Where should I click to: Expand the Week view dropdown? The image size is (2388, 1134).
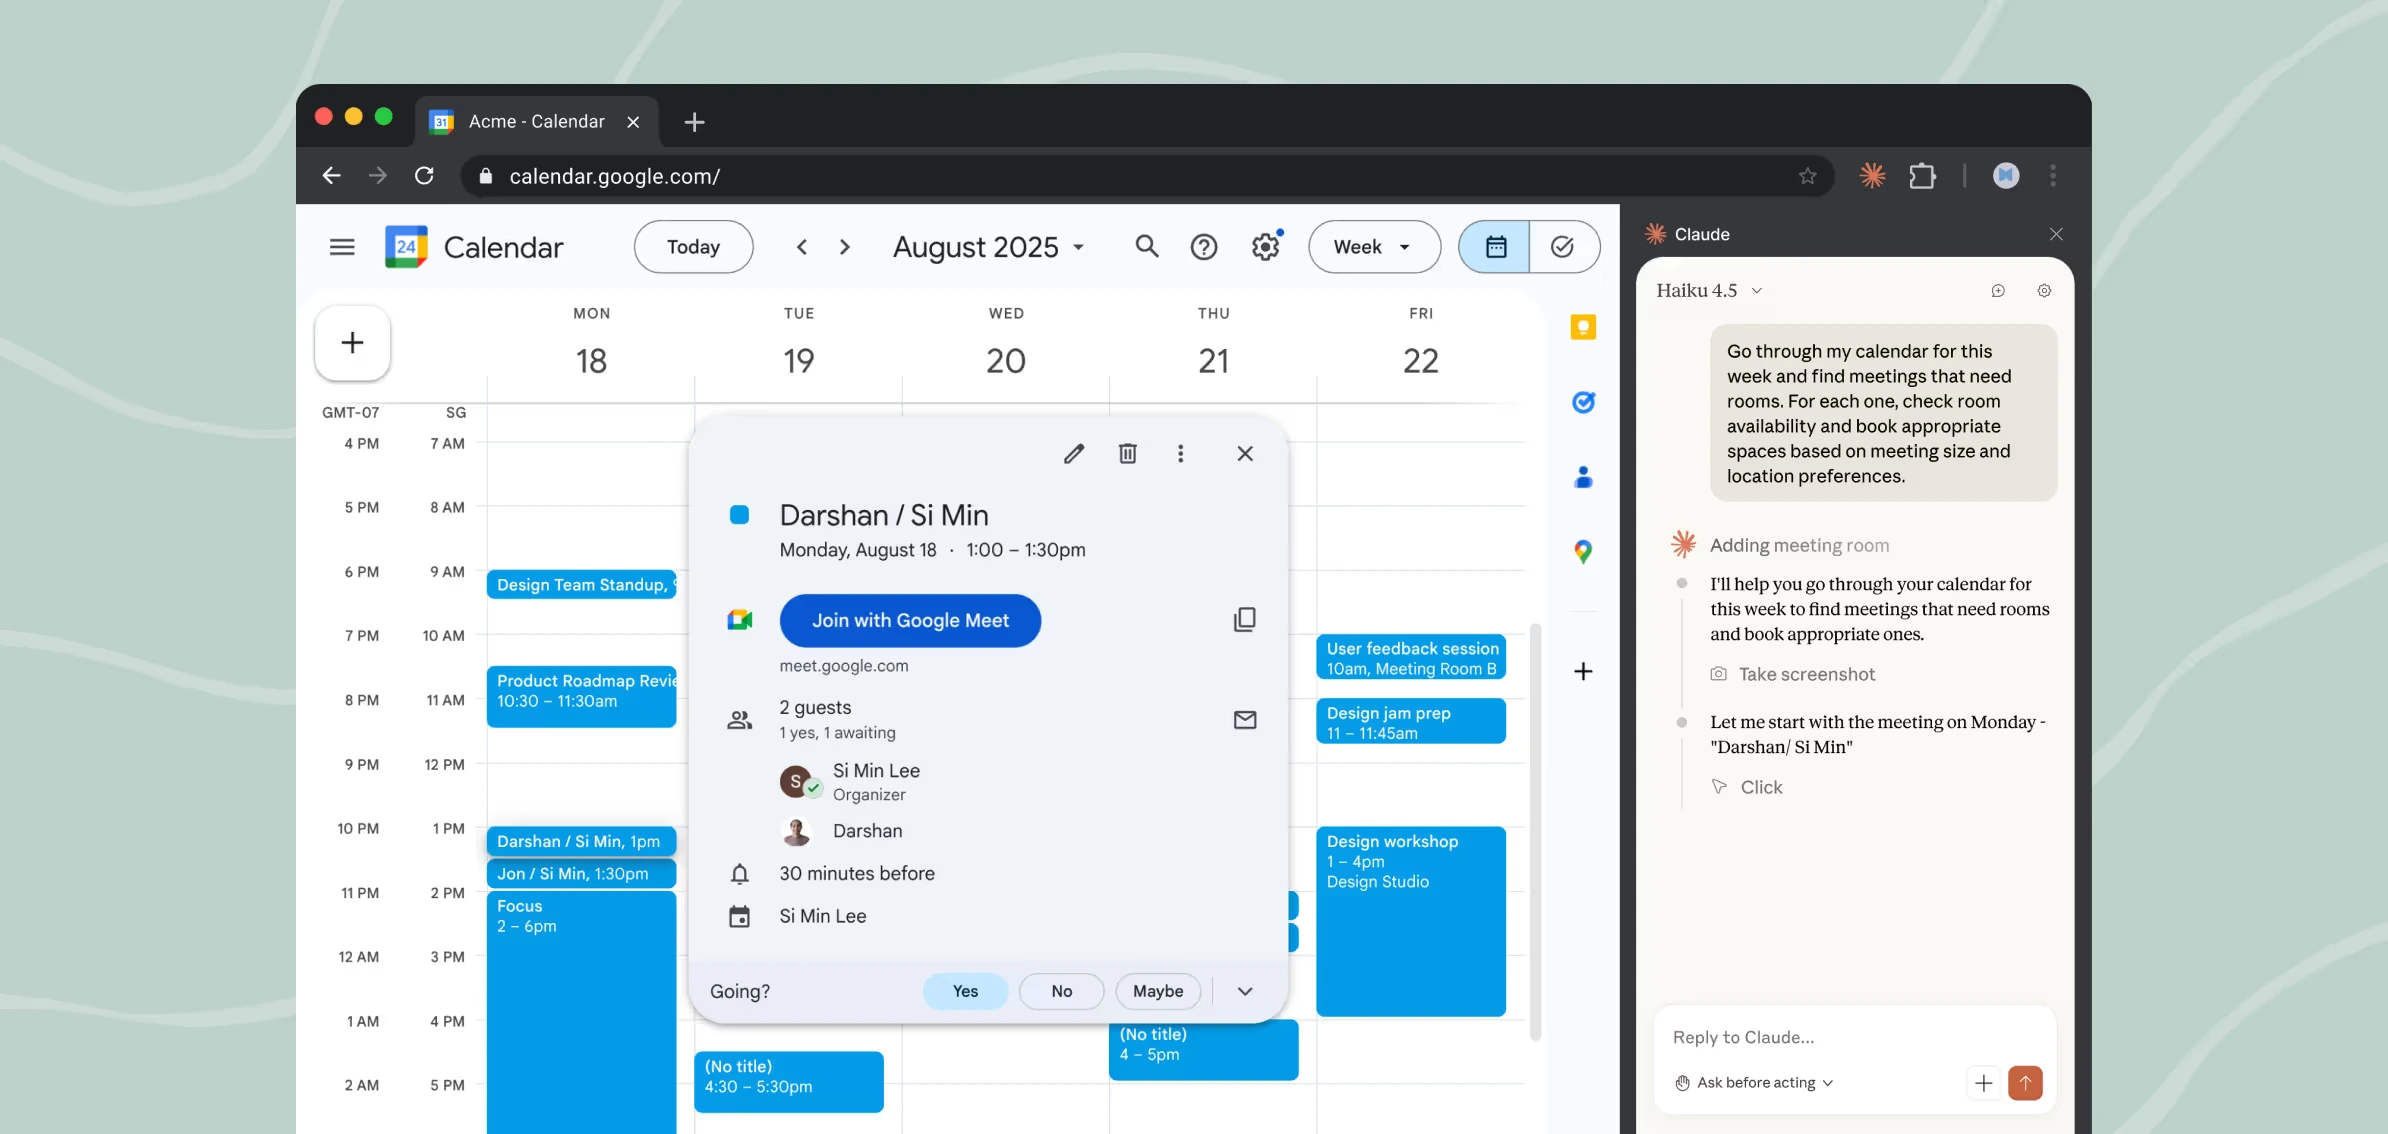coord(1374,246)
